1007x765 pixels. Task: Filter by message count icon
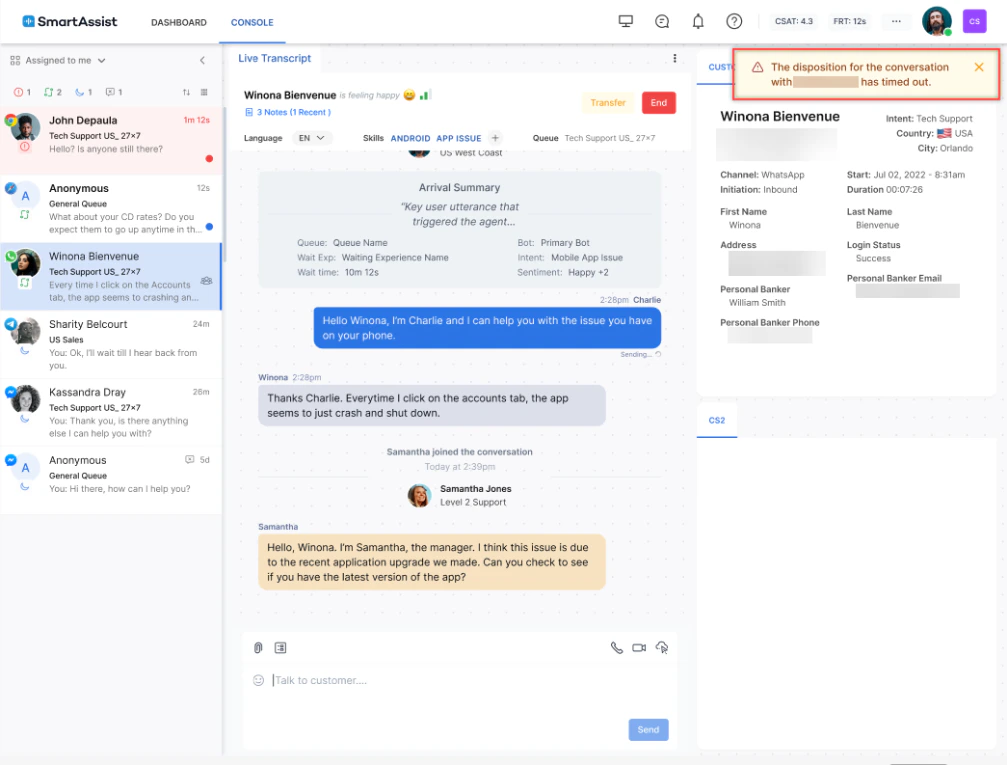114,92
